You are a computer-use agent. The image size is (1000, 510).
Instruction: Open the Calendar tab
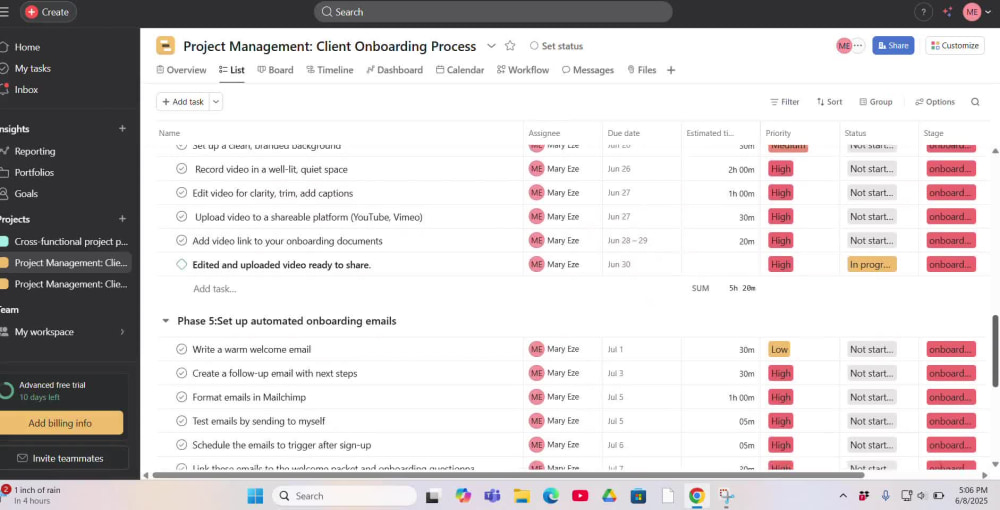point(460,70)
